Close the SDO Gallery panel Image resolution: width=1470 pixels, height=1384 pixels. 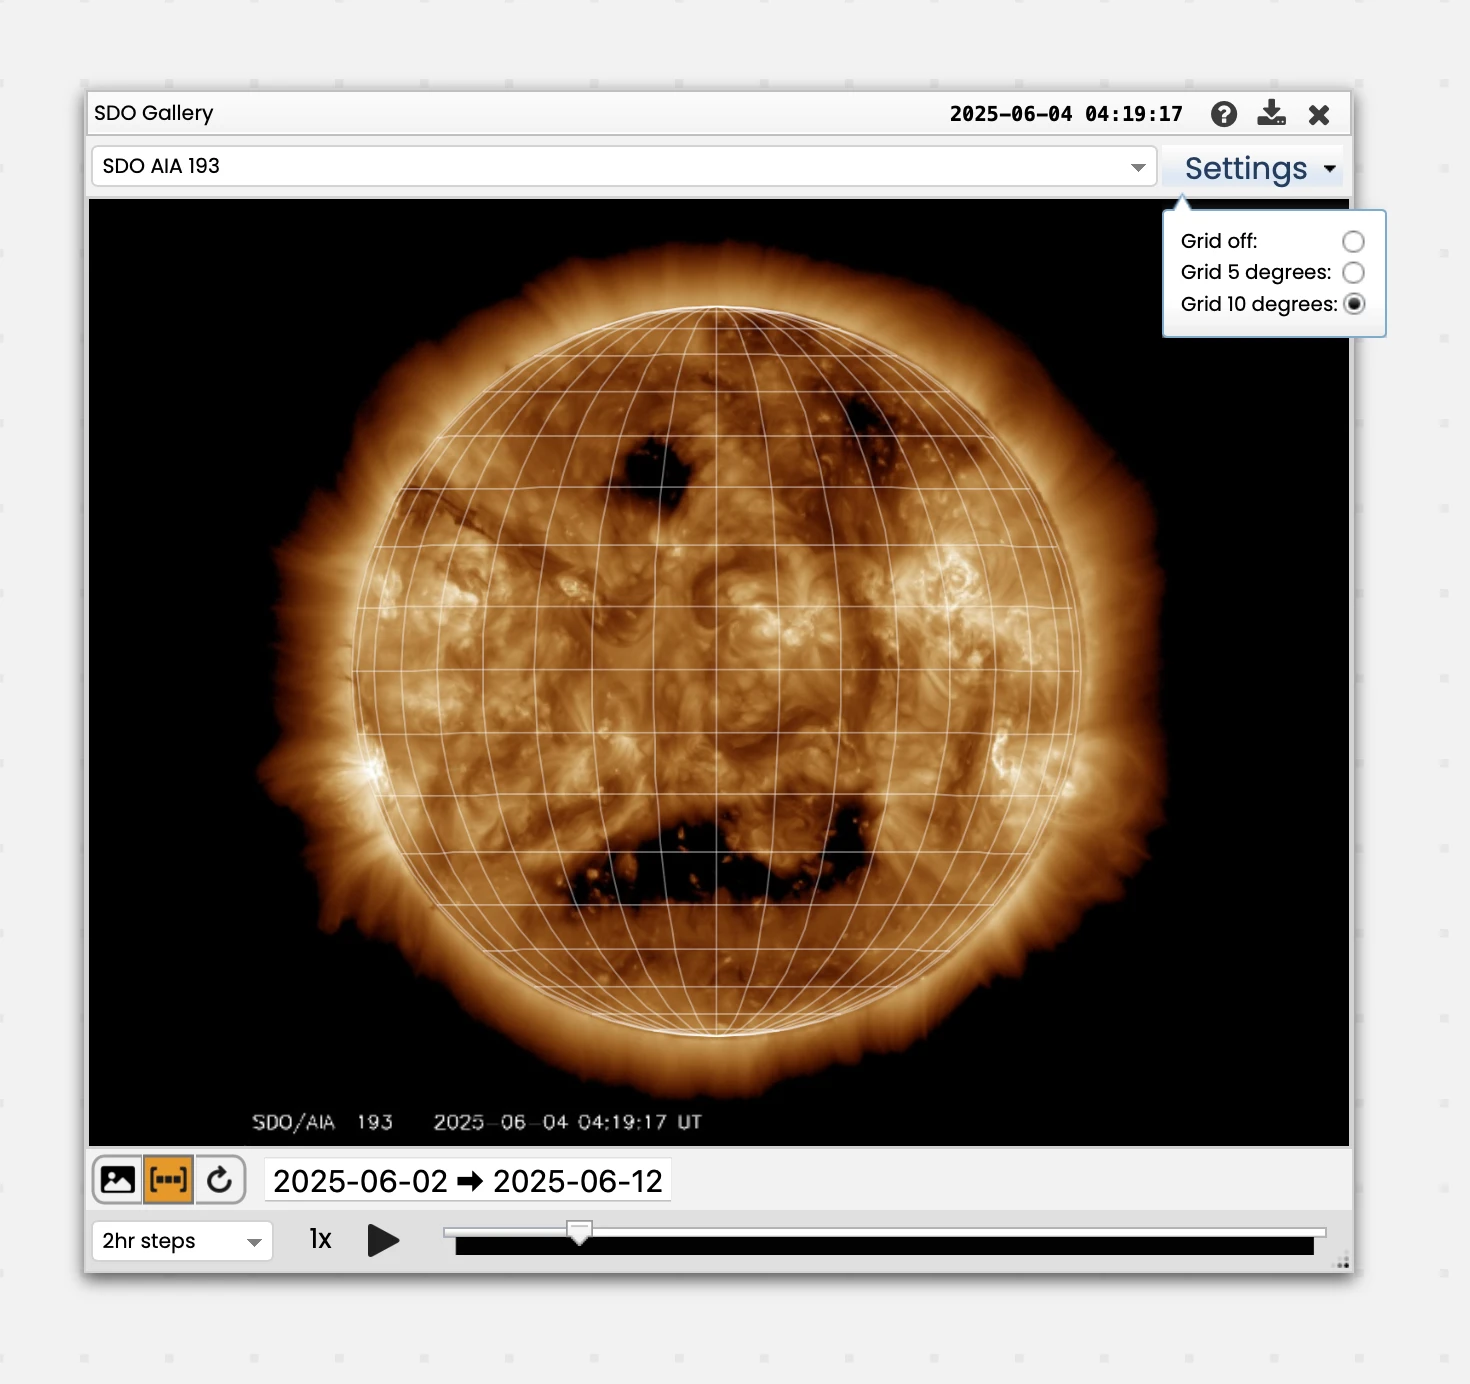point(1319,115)
